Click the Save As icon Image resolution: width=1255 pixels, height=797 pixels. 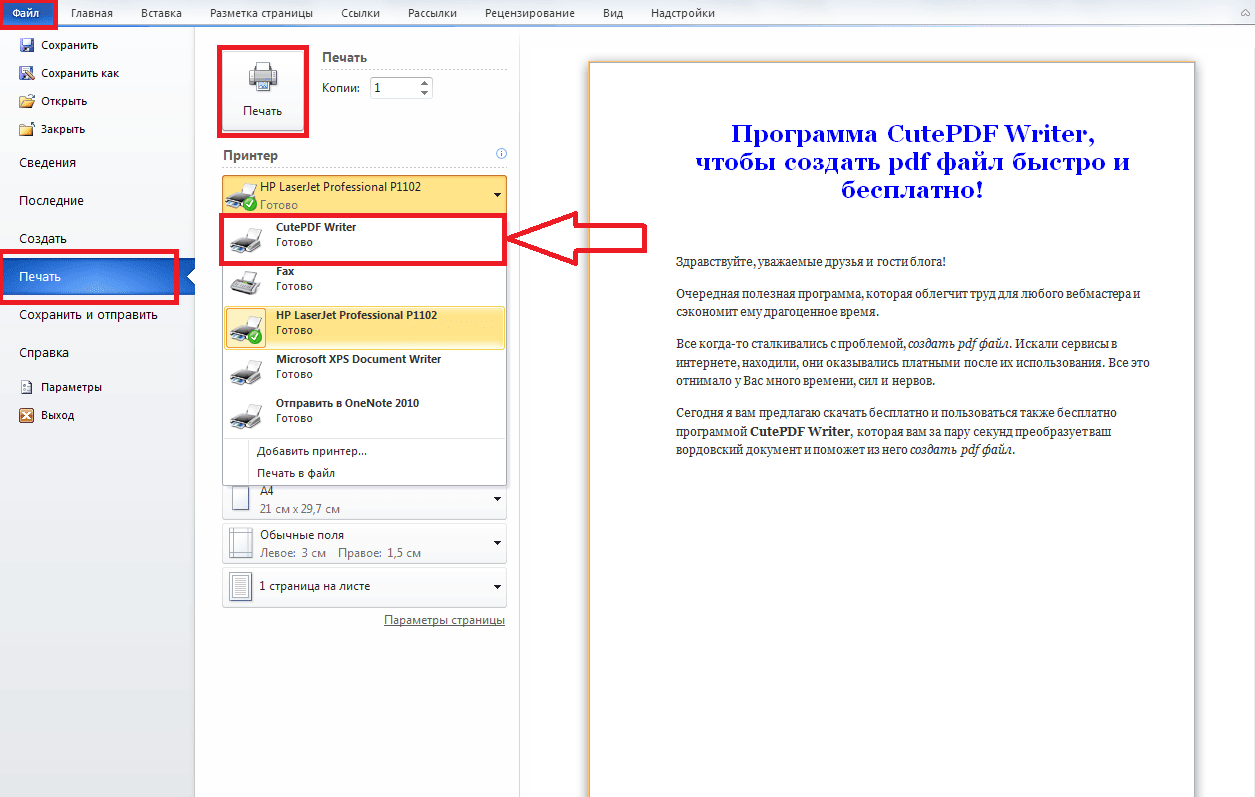click(27, 73)
